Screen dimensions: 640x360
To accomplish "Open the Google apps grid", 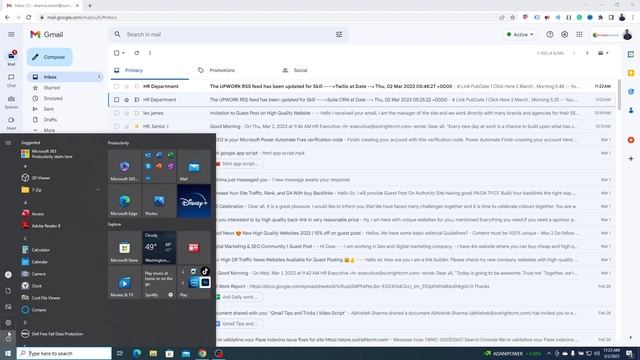I will coord(579,35).
